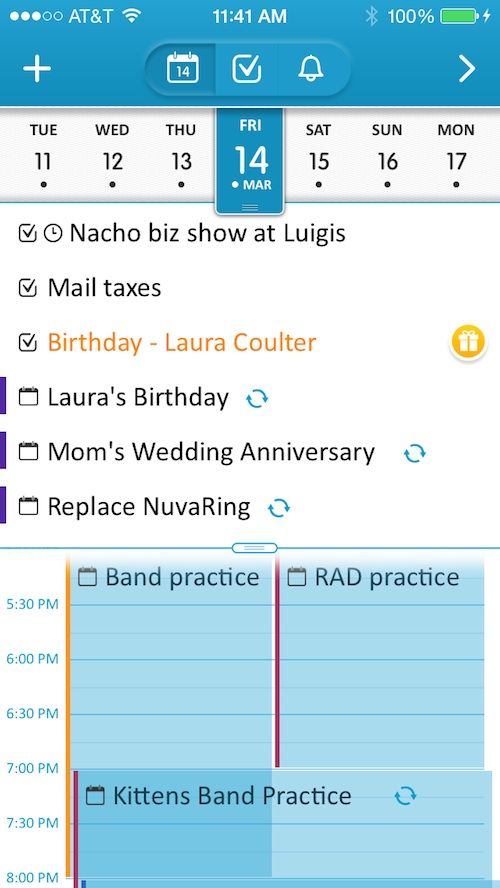Check off Mail taxes task
The width and height of the screenshot is (500, 888).
[x=27, y=288]
